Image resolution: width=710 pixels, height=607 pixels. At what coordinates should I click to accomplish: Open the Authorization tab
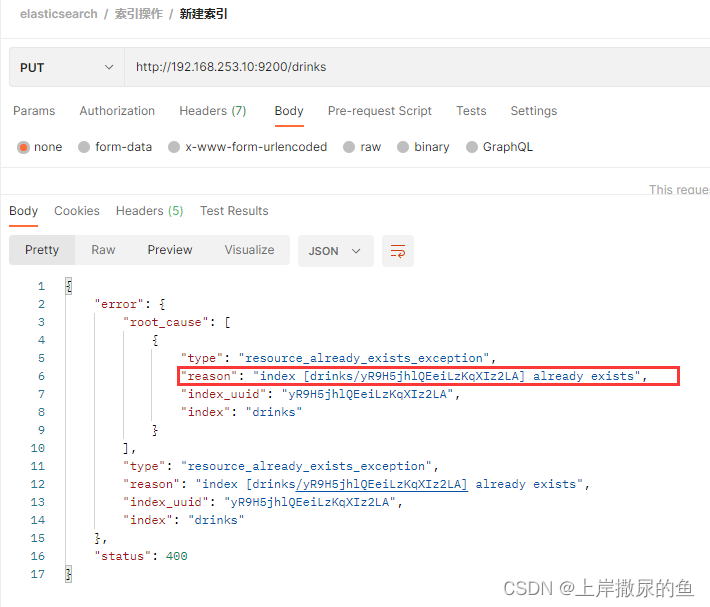(x=117, y=111)
